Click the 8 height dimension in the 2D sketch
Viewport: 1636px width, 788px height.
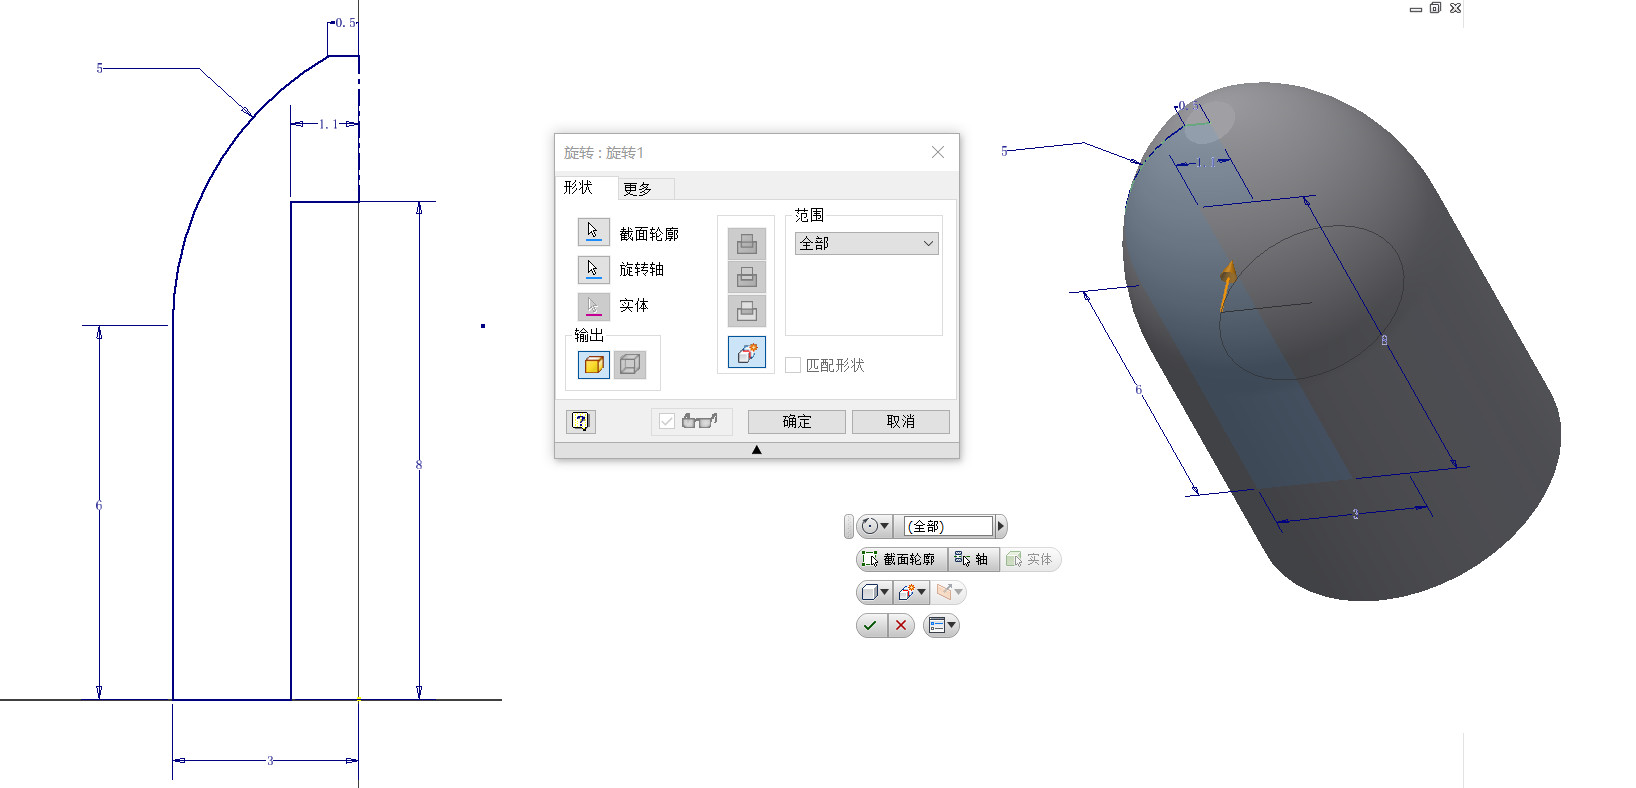coord(419,464)
